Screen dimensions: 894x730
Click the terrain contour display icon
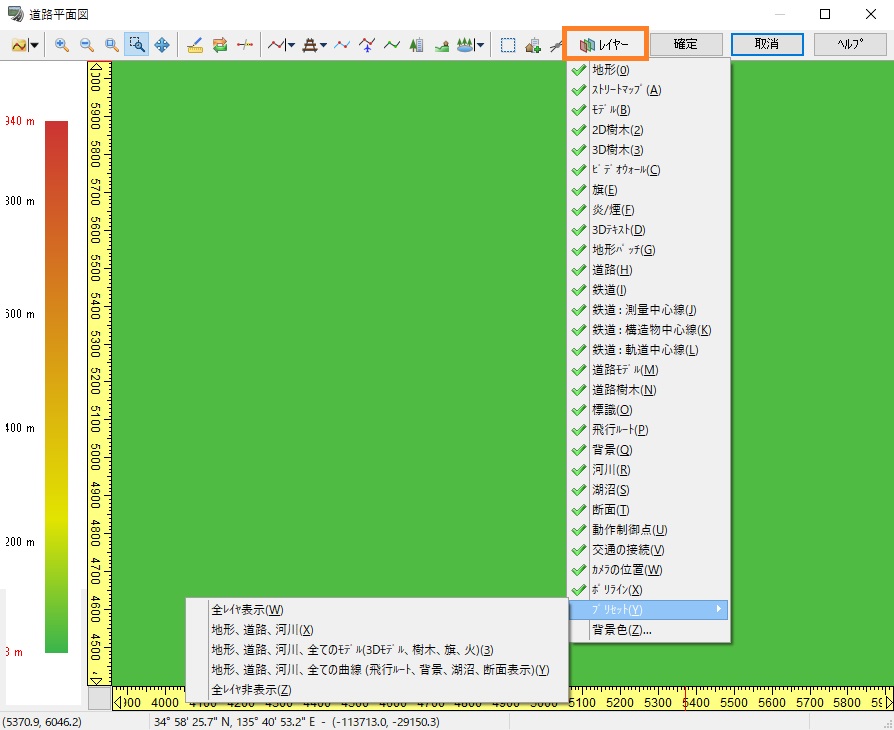[19, 44]
